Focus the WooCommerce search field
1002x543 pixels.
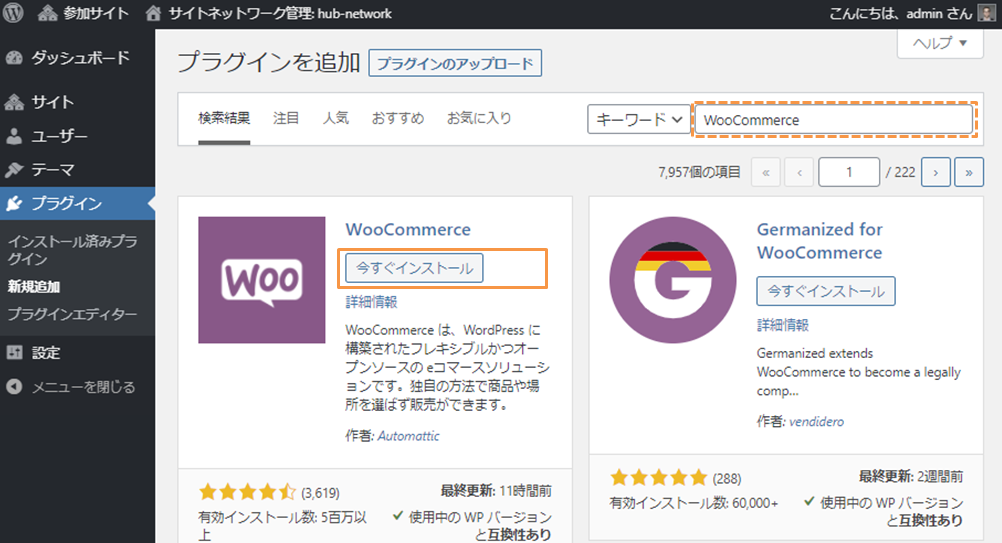834,119
